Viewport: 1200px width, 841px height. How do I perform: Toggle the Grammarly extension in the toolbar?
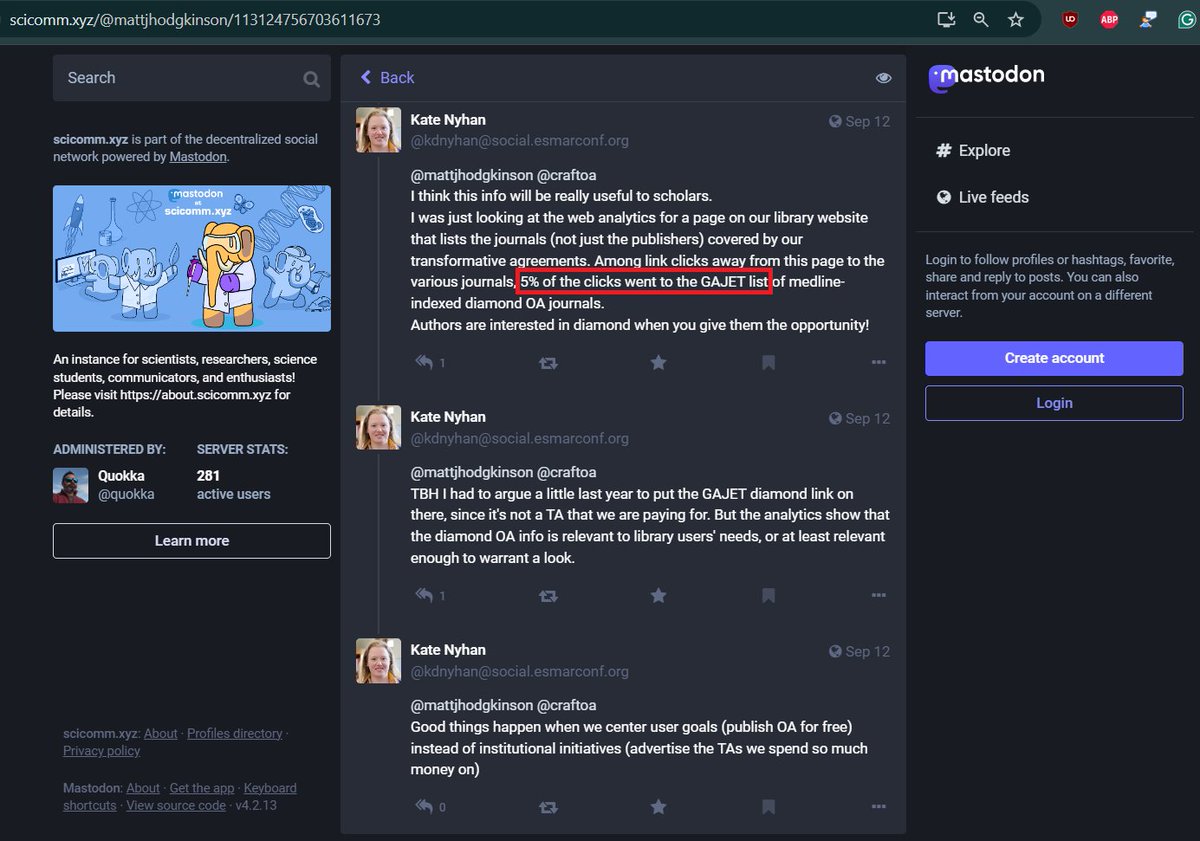click(x=1185, y=19)
